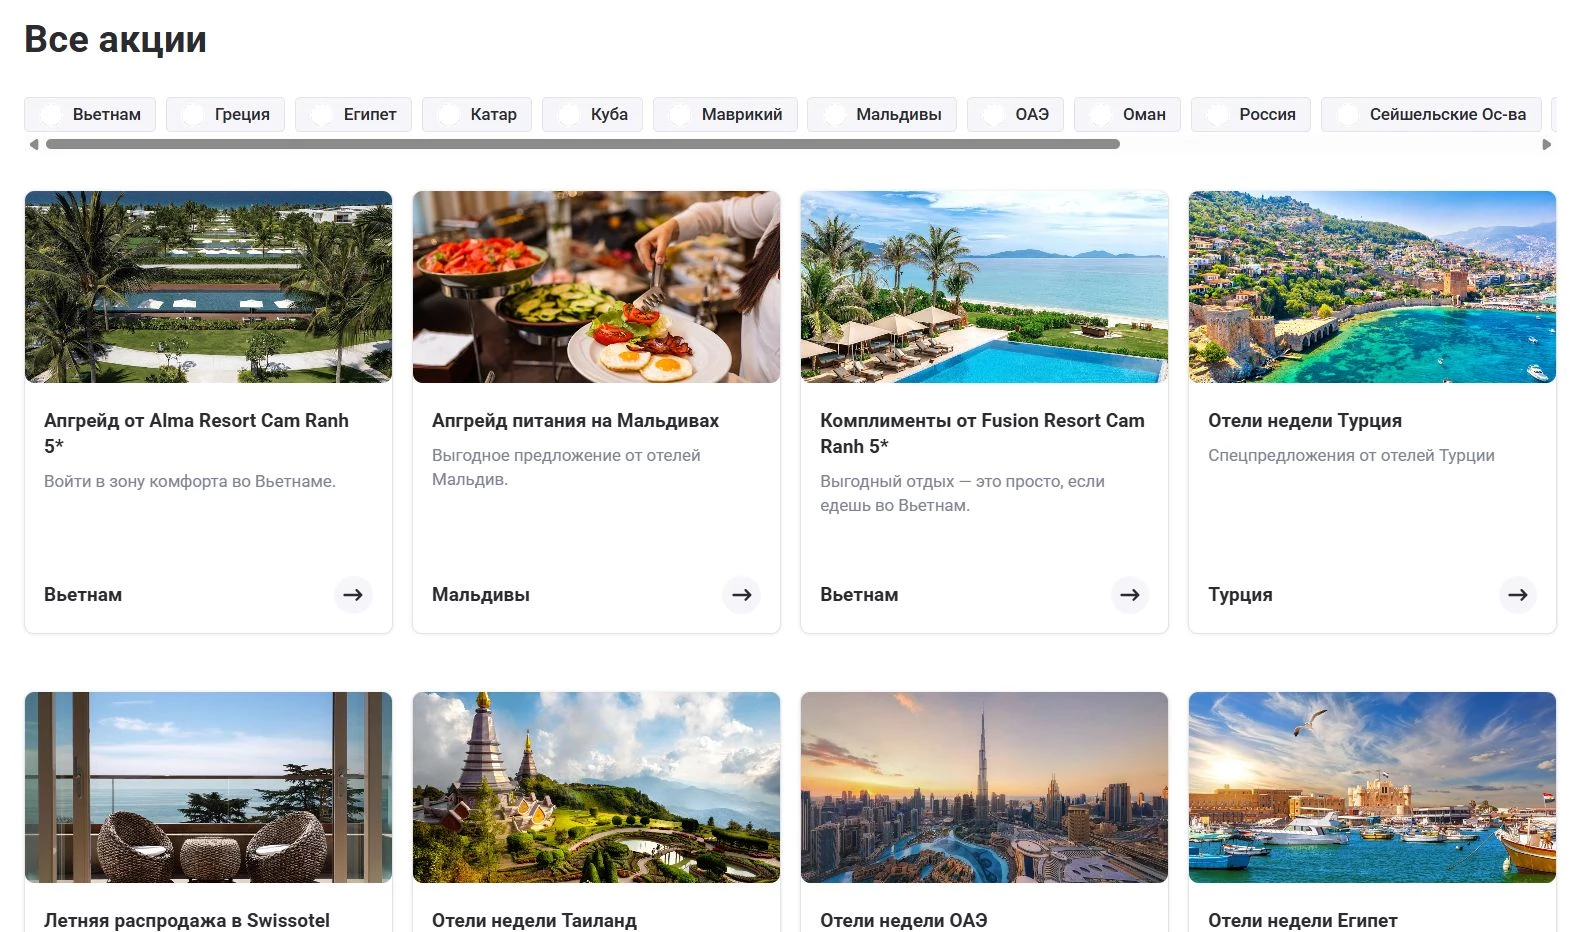Open the Swissotel balcony photo
The image size is (1586, 932).
(208, 787)
